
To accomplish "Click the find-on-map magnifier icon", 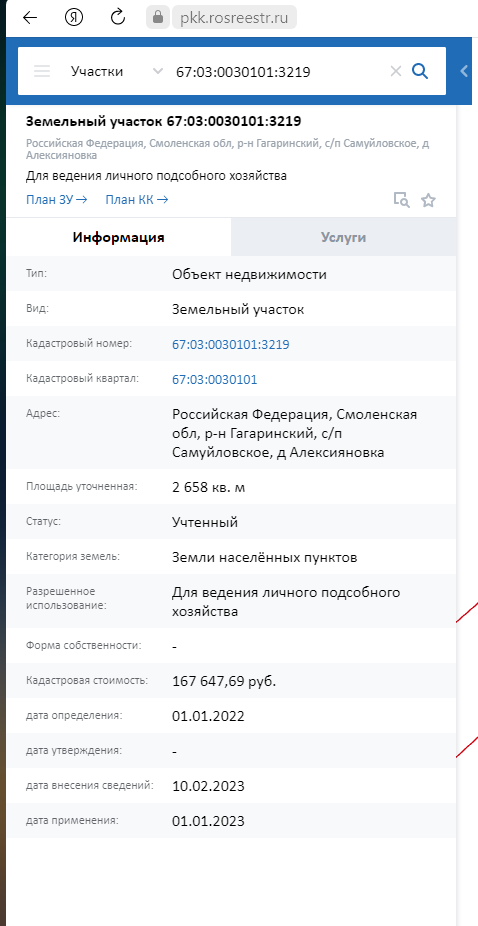I will [402, 200].
